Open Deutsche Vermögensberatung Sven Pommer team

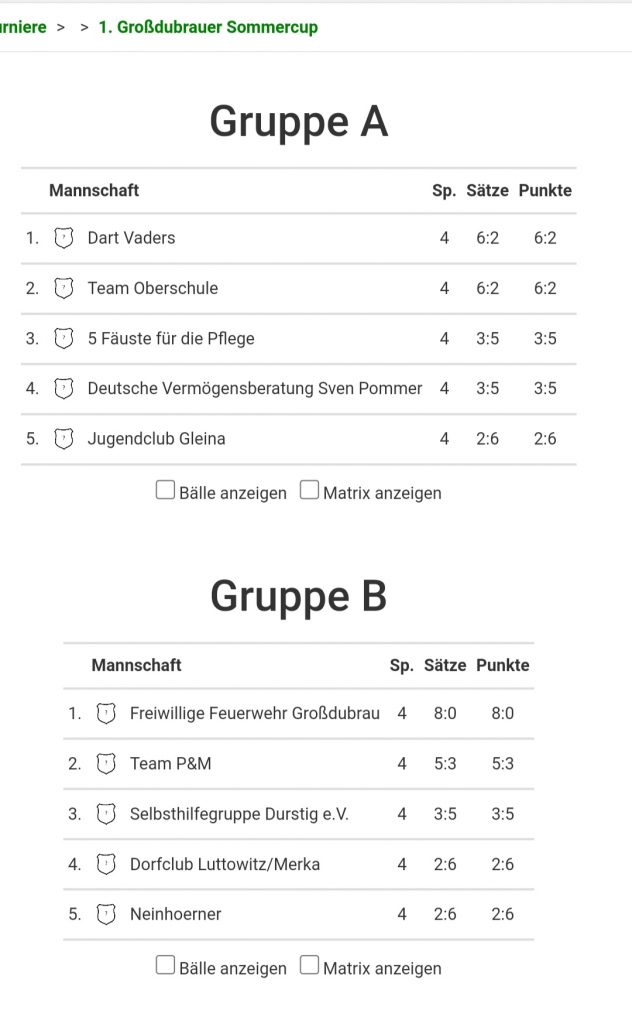[255, 388]
